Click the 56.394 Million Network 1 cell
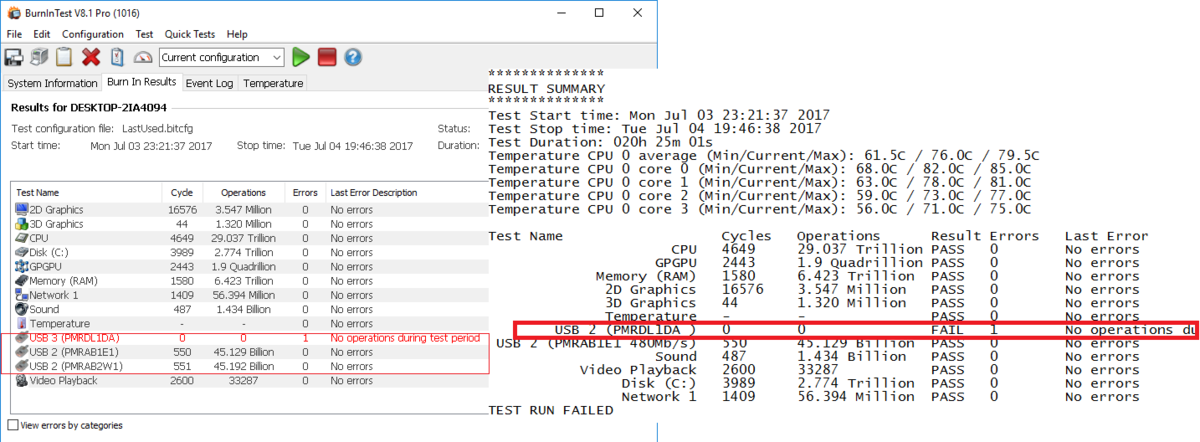Image resolution: width=1200 pixels, height=442 pixels. tap(243, 295)
